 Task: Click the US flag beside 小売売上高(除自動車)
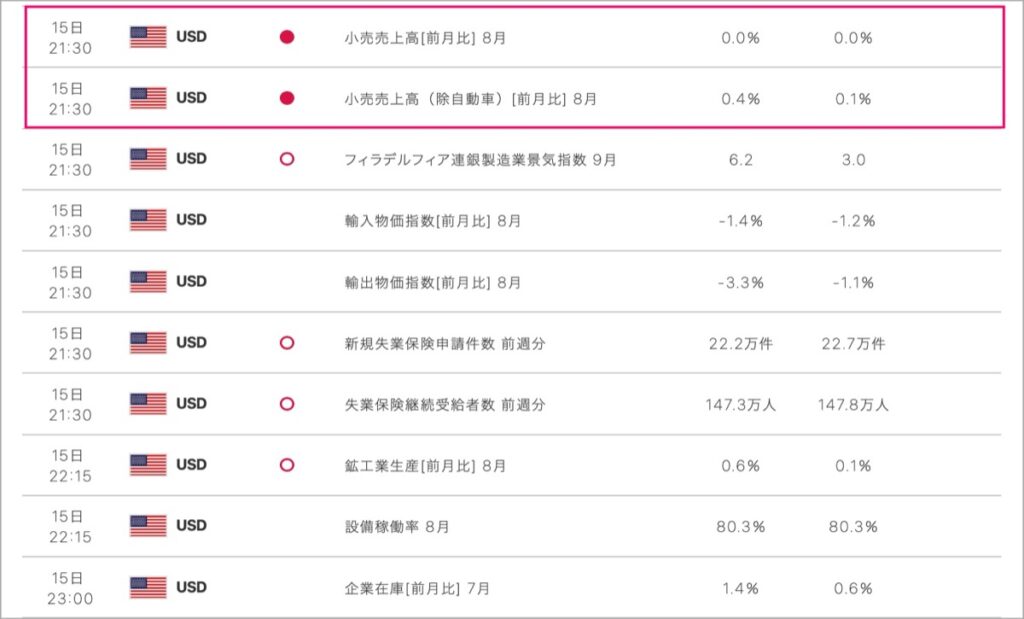(148, 98)
